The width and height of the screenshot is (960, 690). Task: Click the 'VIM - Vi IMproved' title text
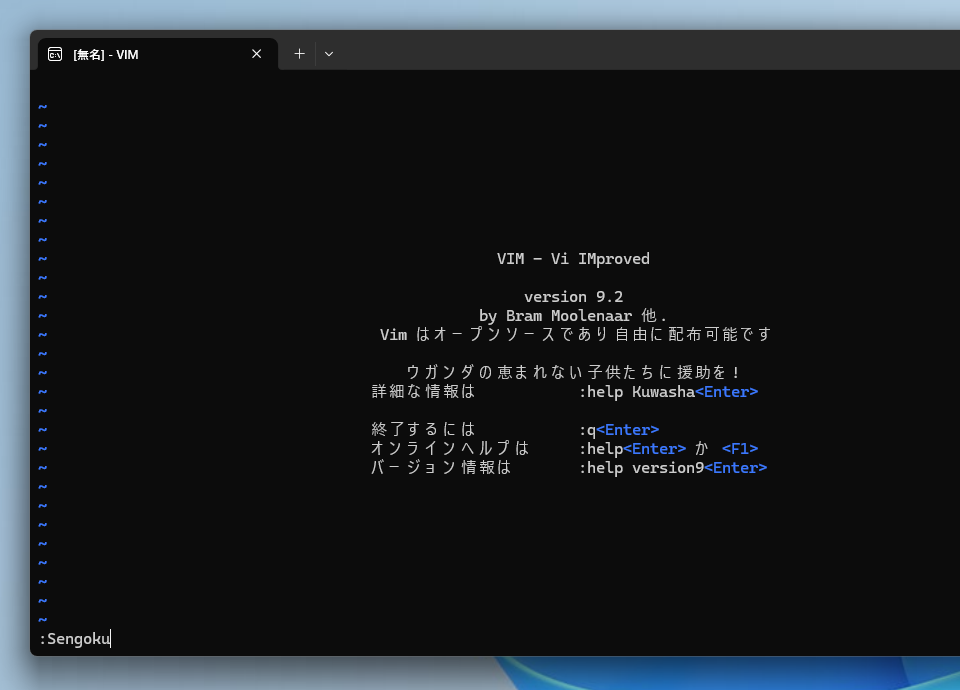point(573,259)
